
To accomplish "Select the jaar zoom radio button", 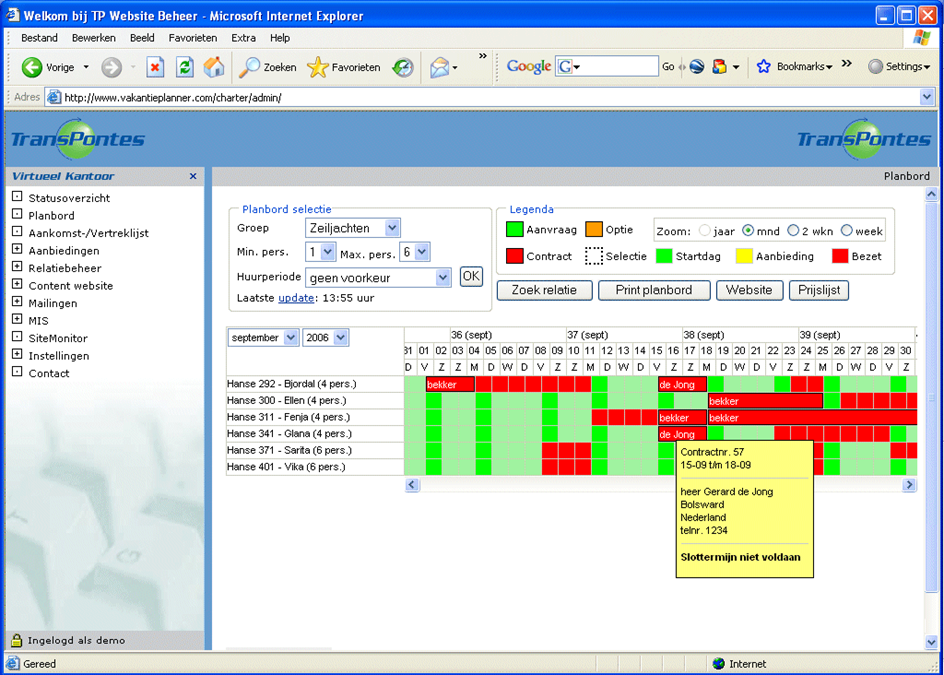I will (703, 231).
